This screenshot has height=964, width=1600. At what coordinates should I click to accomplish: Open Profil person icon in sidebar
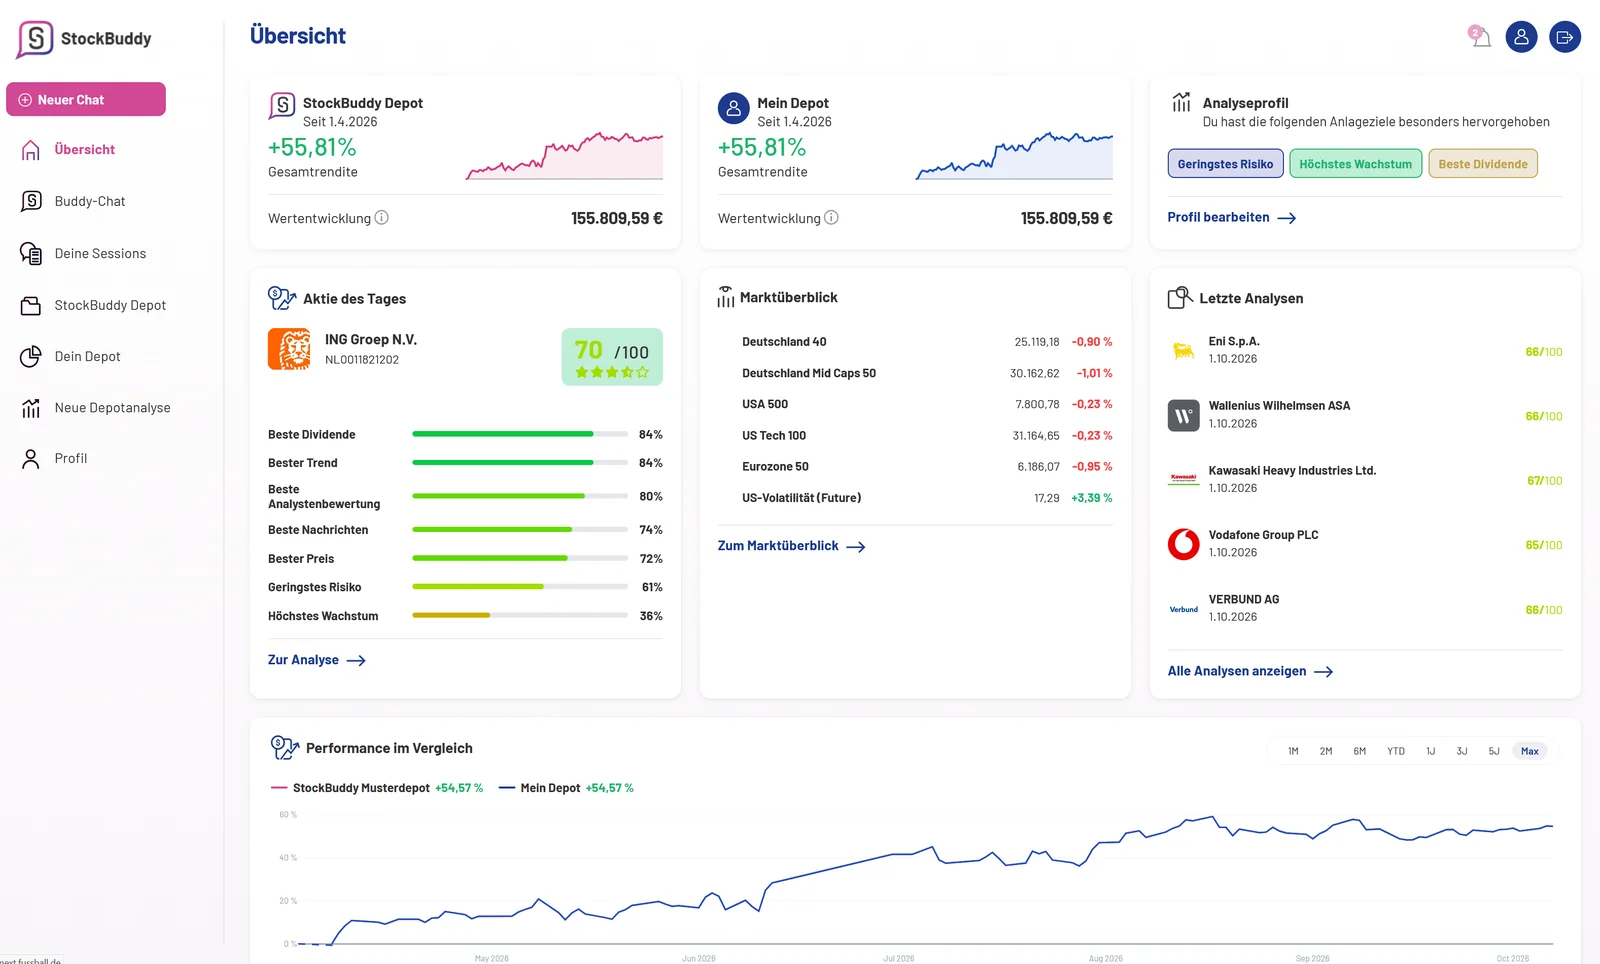(31, 458)
